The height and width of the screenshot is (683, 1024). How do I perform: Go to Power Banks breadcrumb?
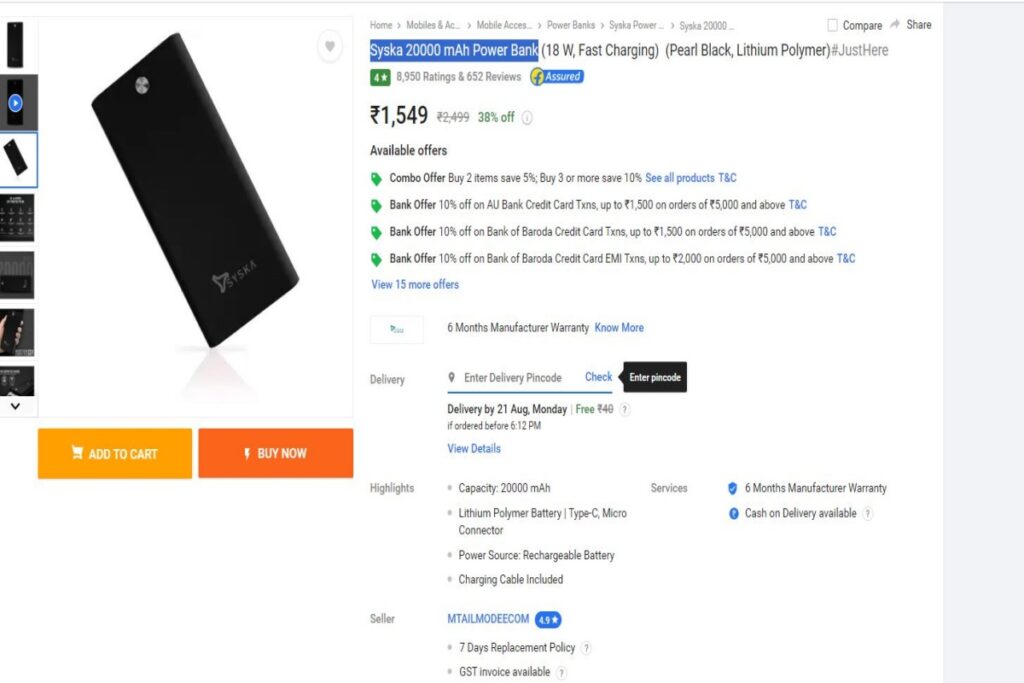571,25
